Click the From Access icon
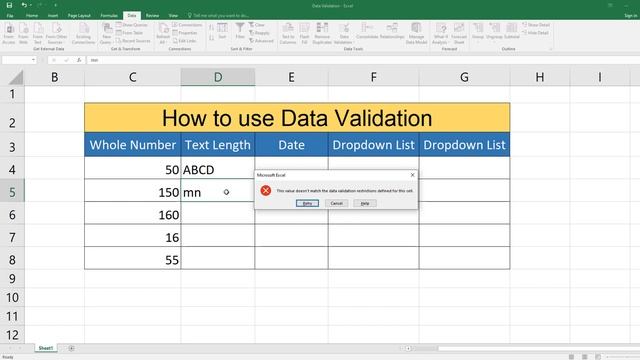Image resolution: width=640 pixels, height=360 pixels. pyautogui.click(x=9, y=33)
